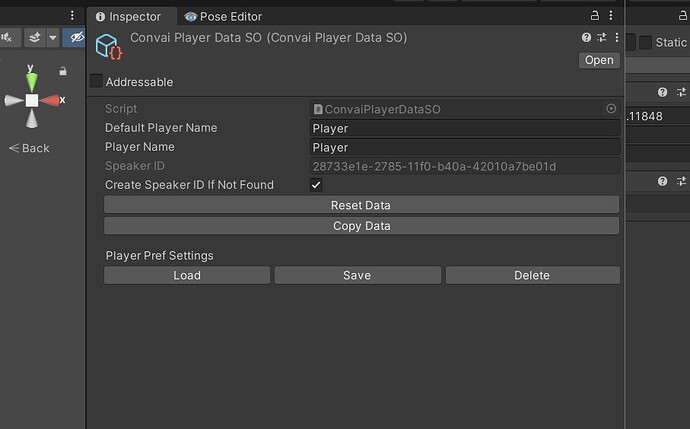
Task: Open preset selector for Convai Player Data SO
Action: coord(602,37)
